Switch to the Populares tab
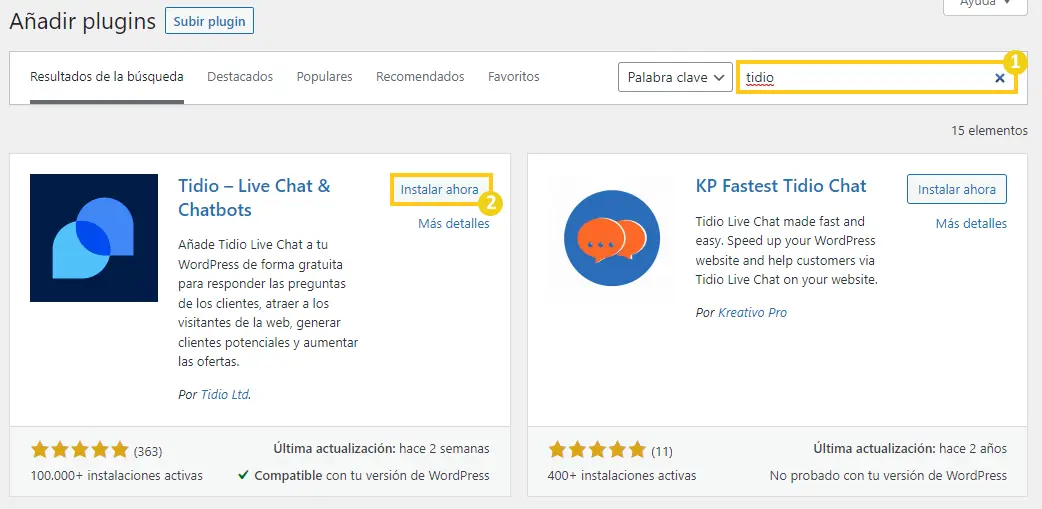Image resolution: width=1042 pixels, height=509 pixels. coord(324,76)
